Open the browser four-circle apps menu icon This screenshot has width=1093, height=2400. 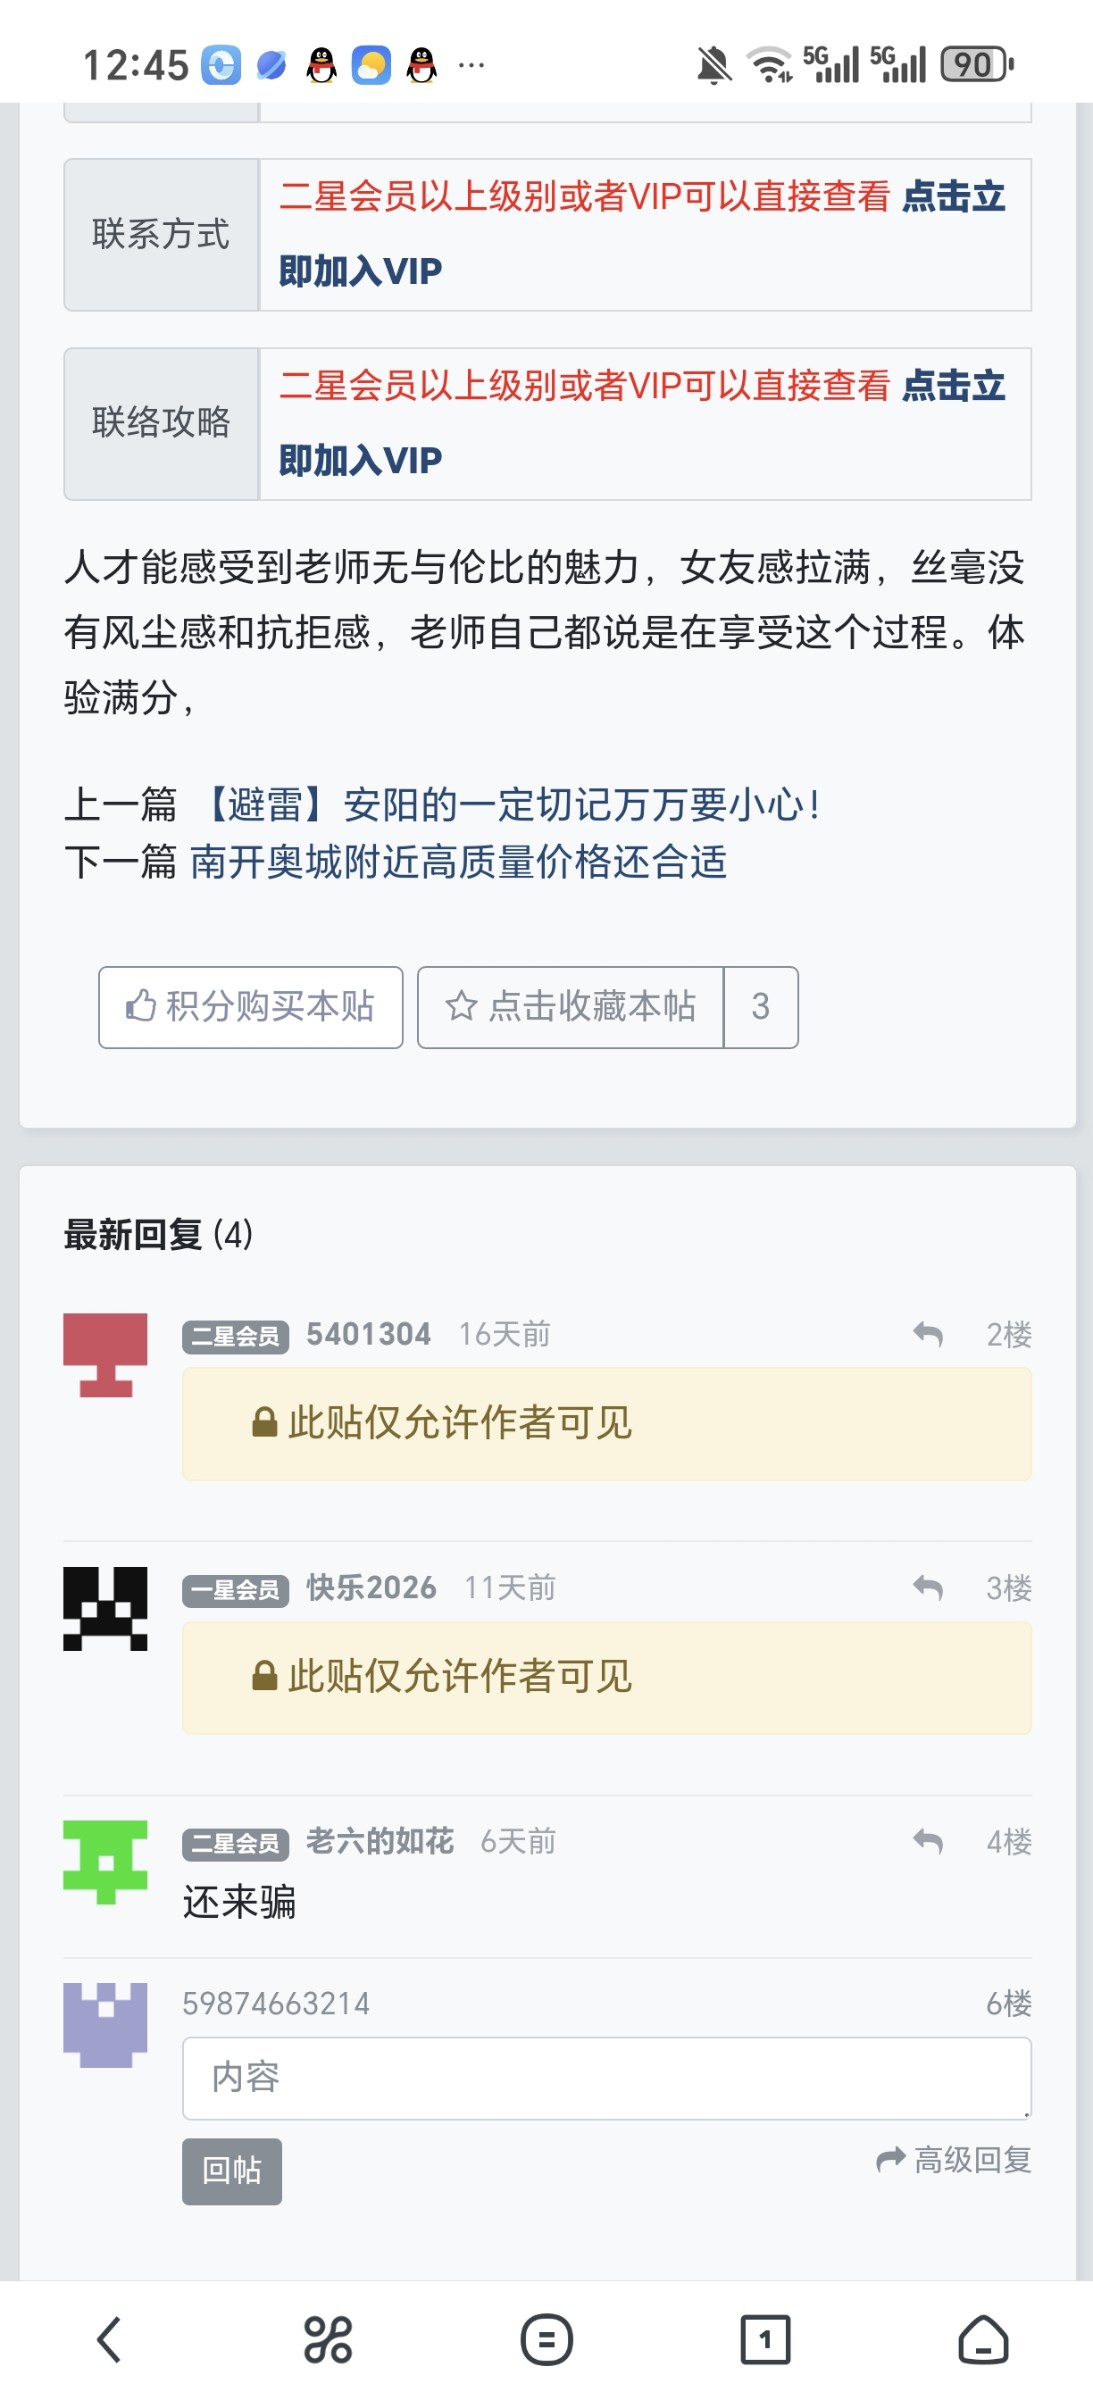point(328,2340)
